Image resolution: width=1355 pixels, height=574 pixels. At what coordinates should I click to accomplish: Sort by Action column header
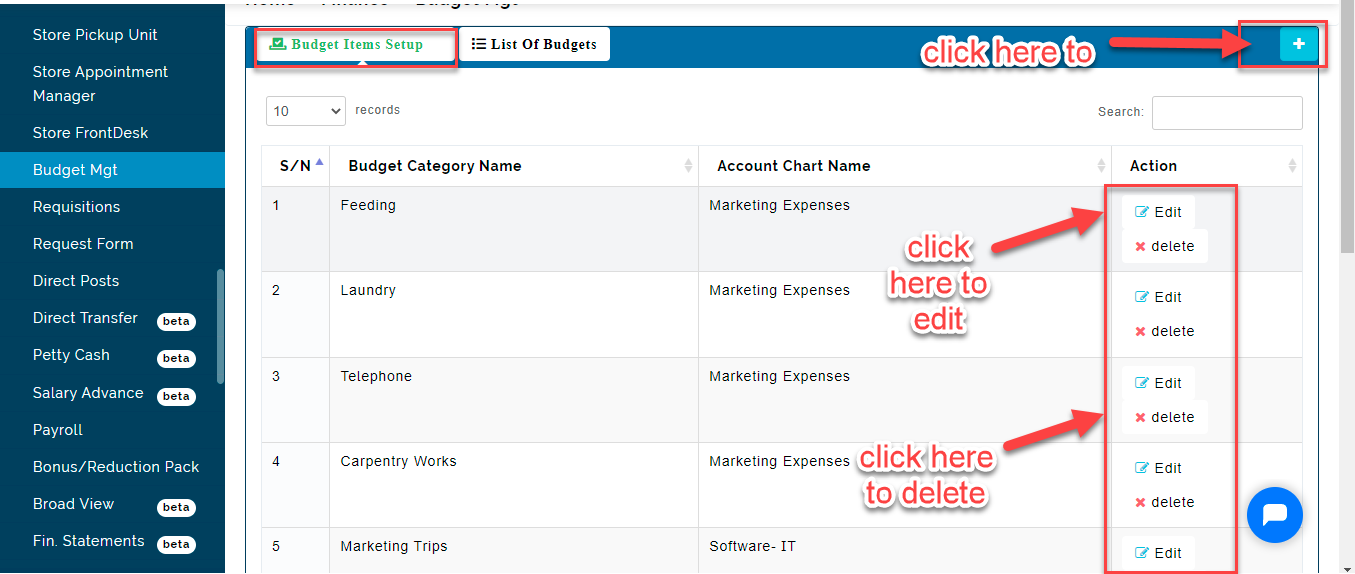pos(1207,166)
